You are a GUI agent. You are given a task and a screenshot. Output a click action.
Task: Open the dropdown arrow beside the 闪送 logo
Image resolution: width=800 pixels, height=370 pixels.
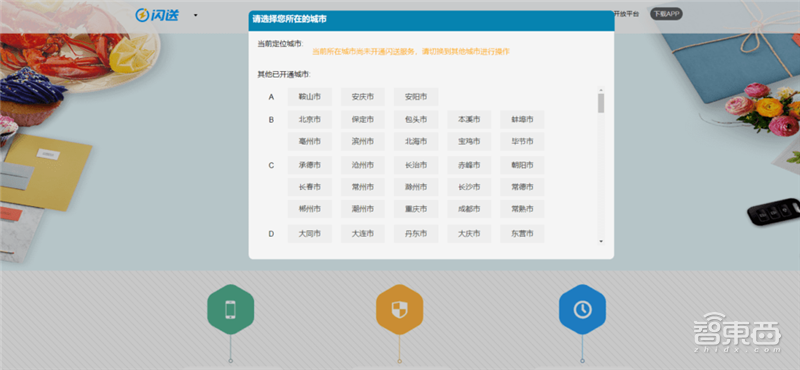coord(195,15)
